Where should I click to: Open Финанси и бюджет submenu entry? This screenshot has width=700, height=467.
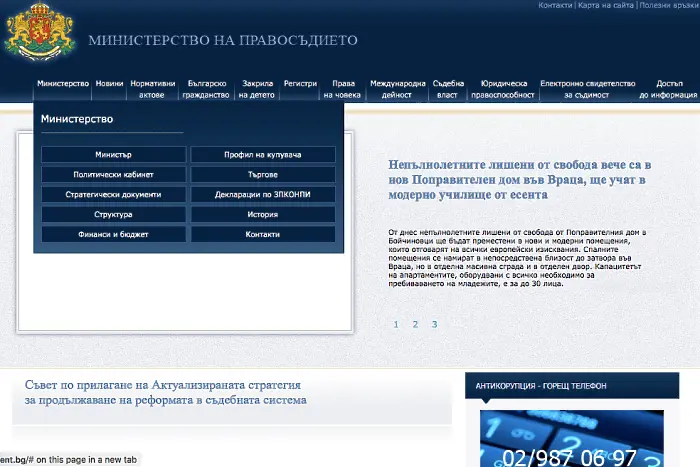[113, 234]
